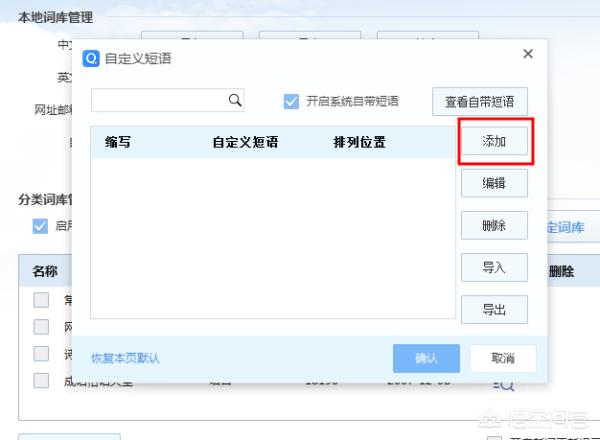
Task: Click 导入 to import phrases
Action: pos(494,267)
